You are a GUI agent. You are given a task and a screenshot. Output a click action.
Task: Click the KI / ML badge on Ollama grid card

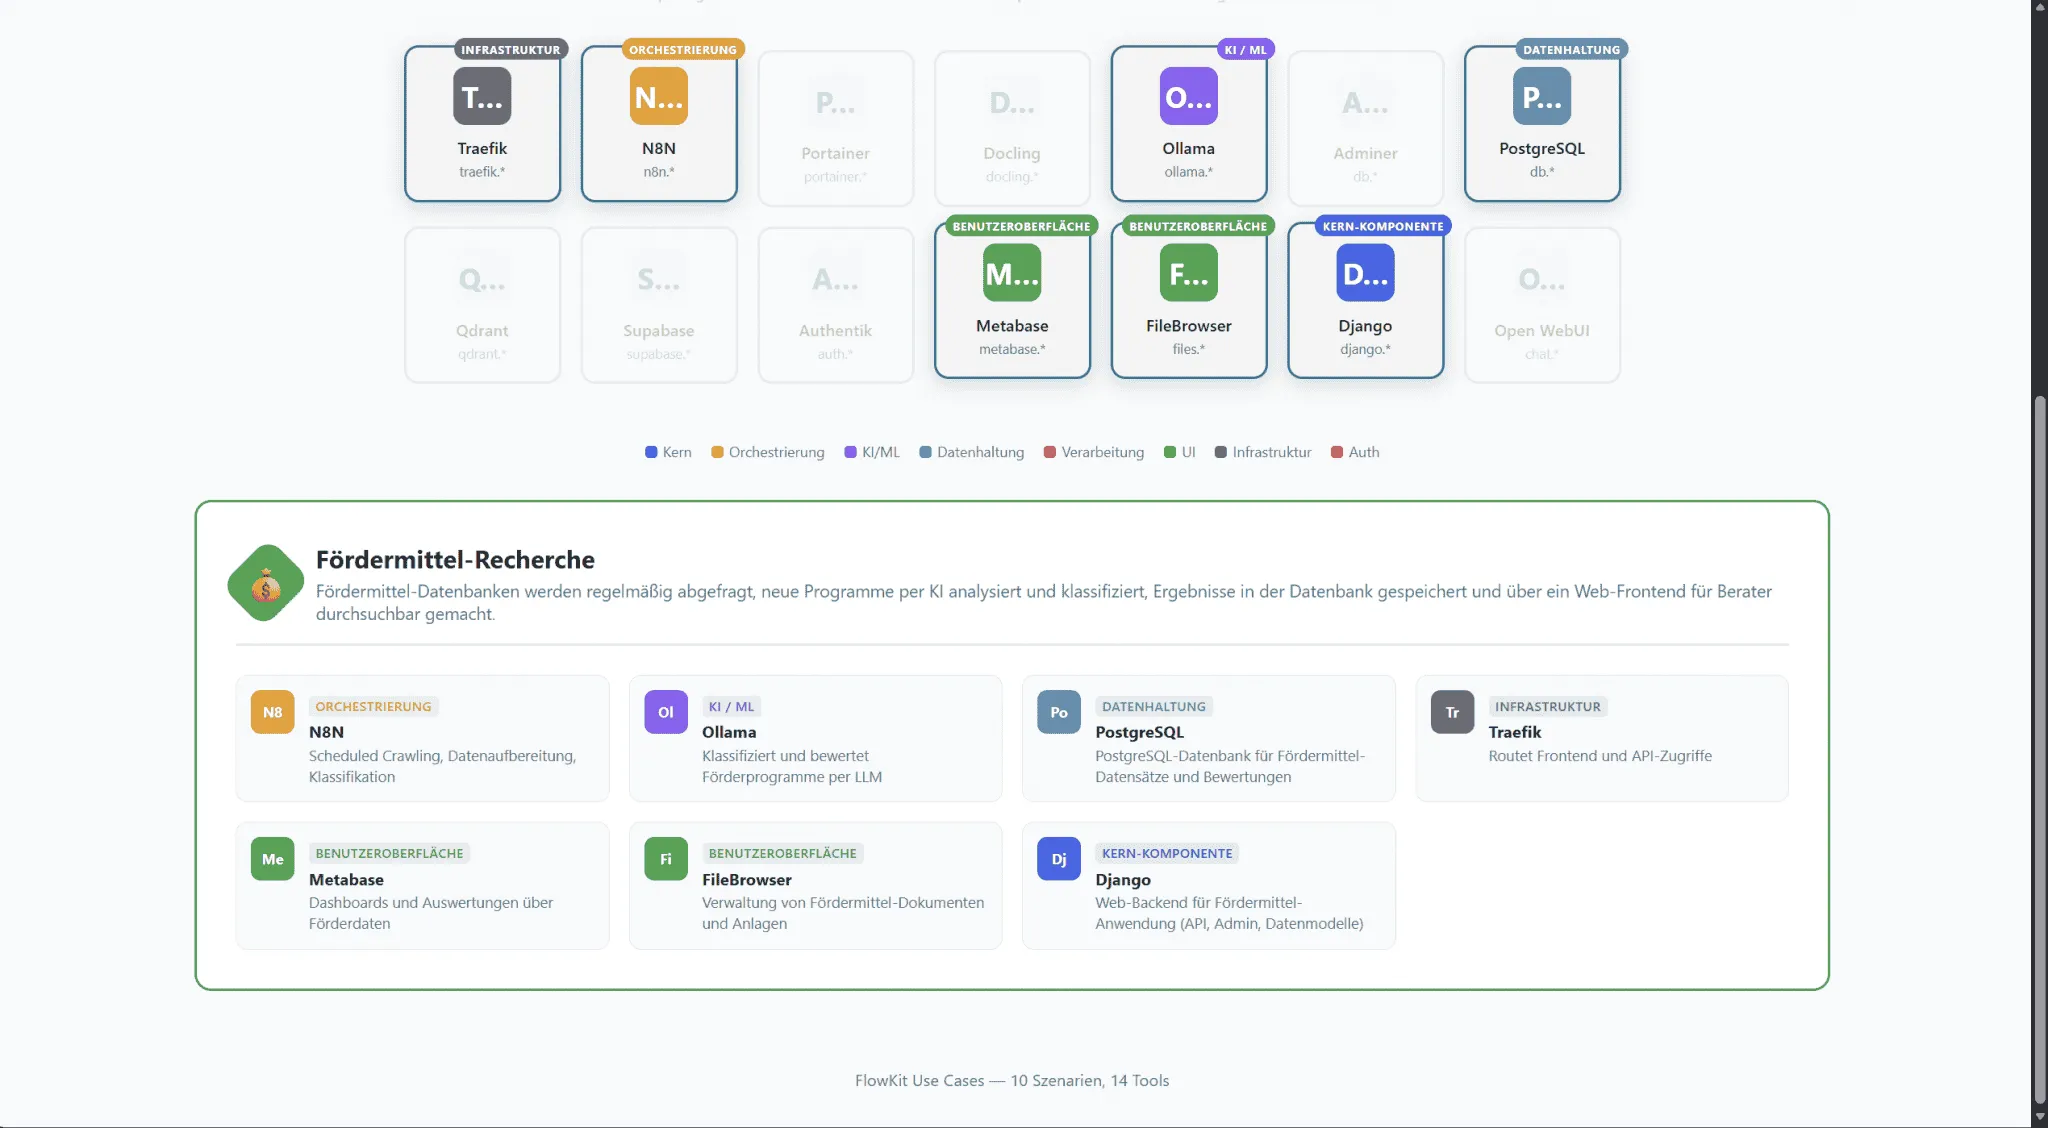pos(1246,49)
